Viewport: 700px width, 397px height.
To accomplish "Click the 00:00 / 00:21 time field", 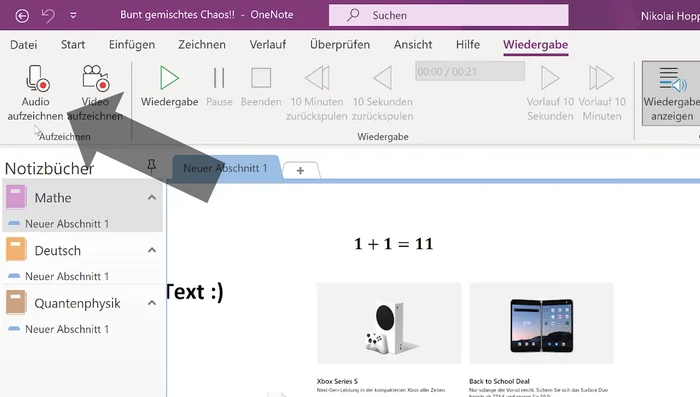I will tap(470, 71).
